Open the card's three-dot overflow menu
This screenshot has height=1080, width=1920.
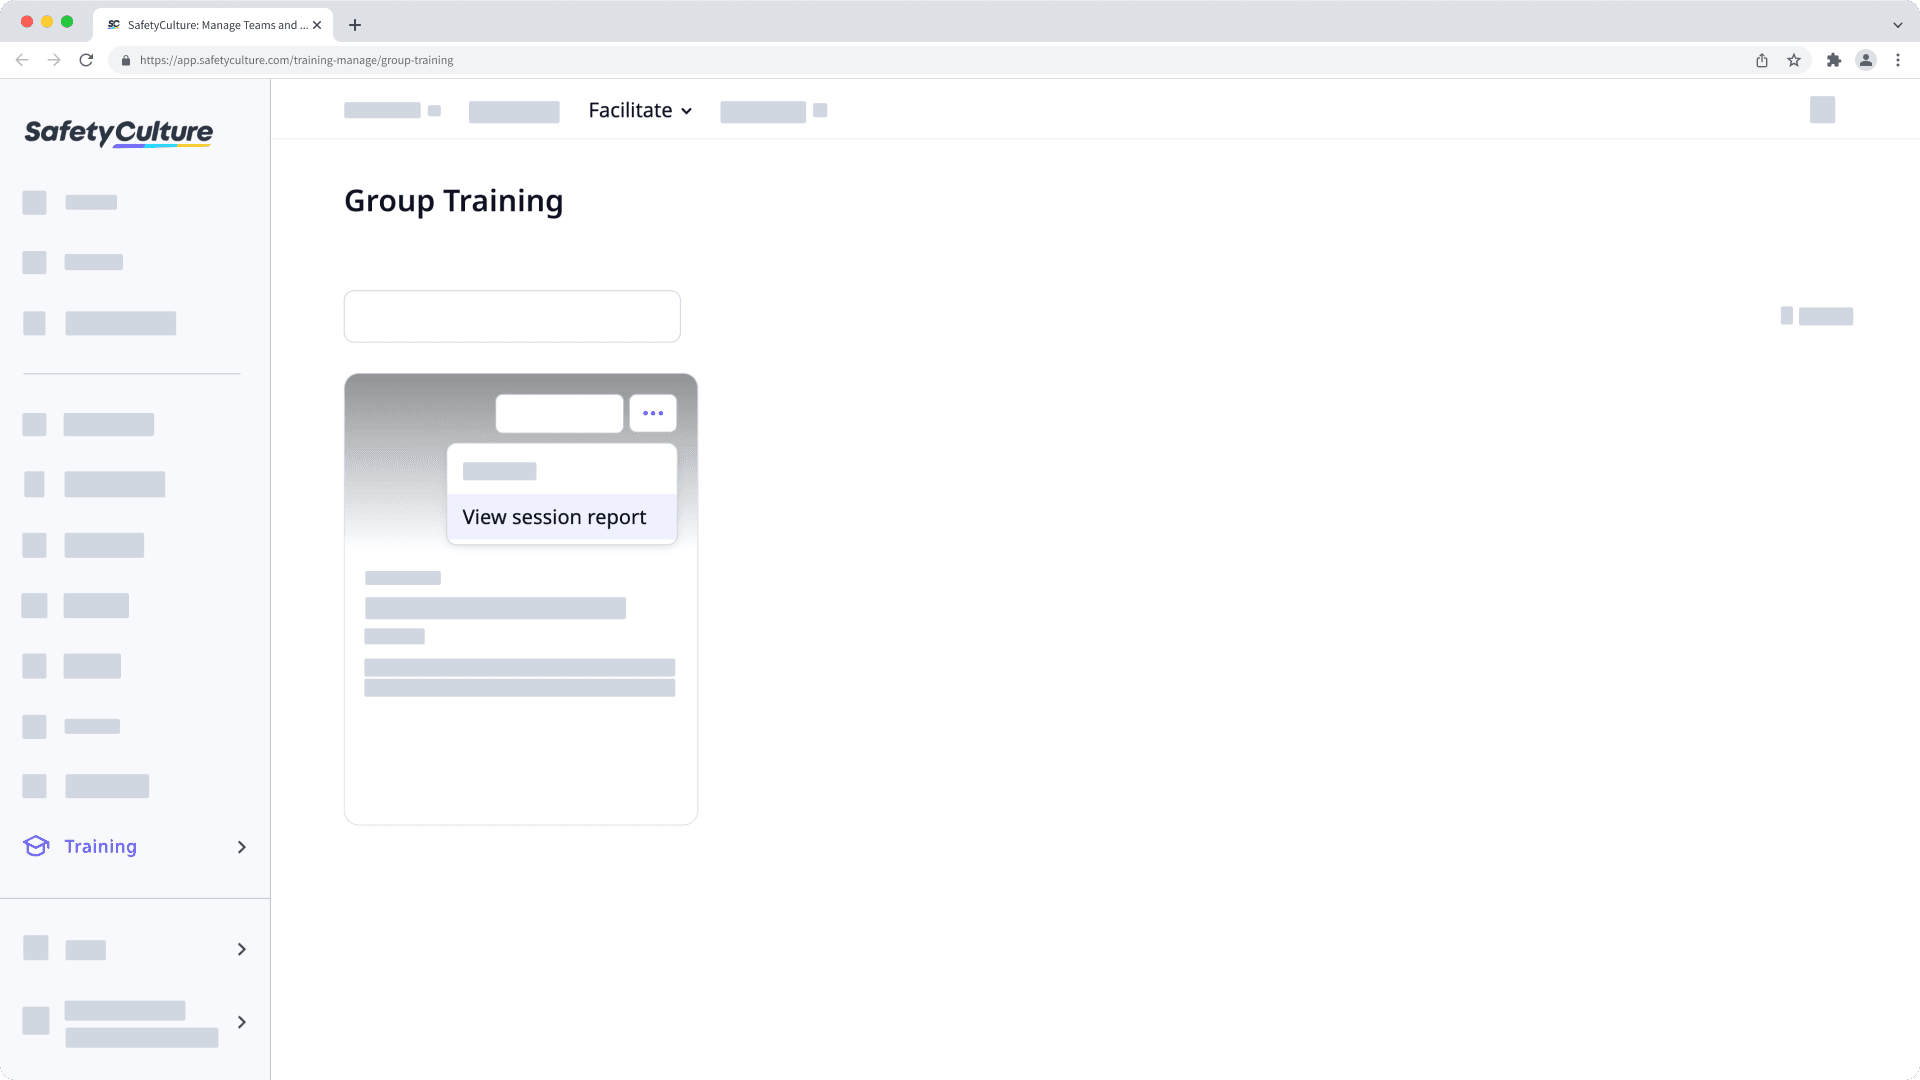coord(653,413)
